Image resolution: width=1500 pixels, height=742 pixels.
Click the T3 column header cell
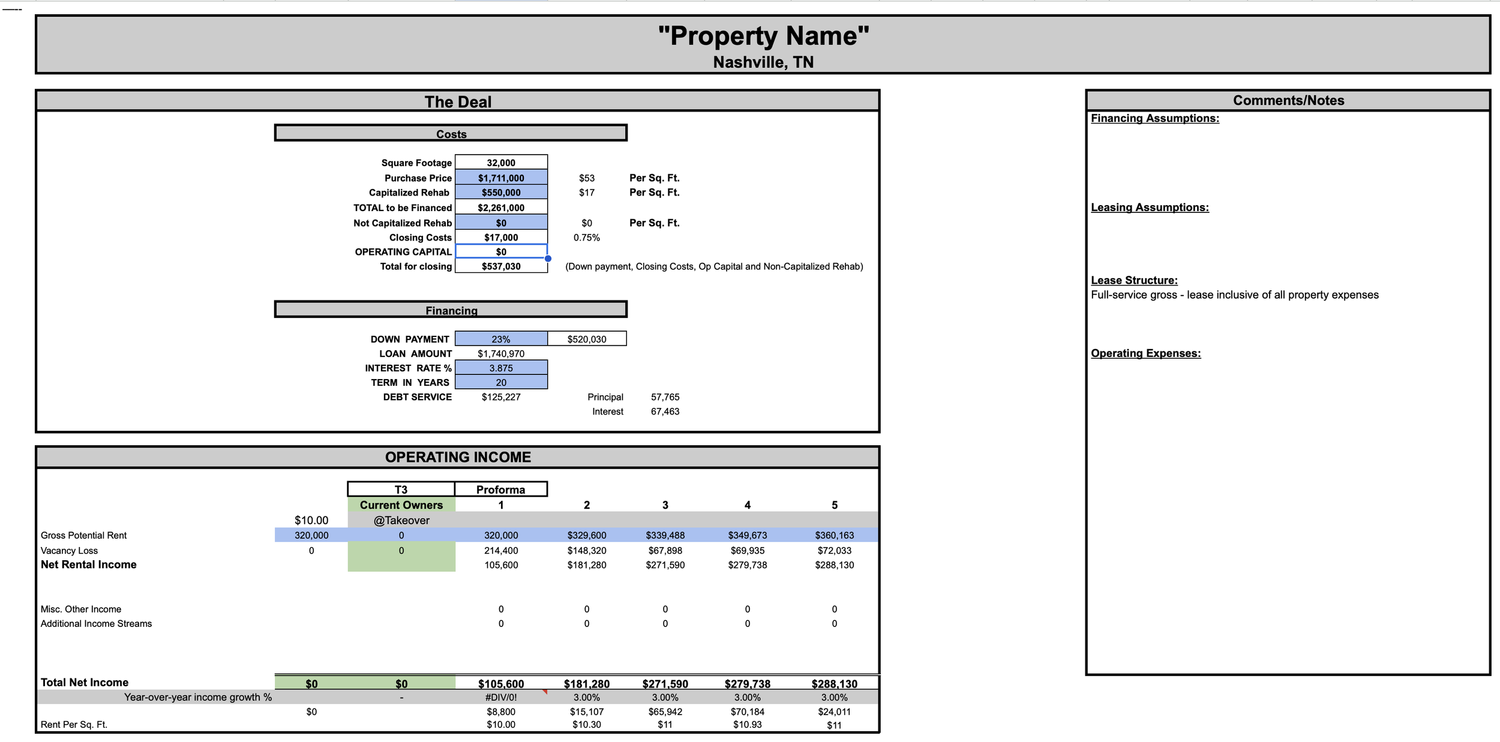pyautogui.click(x=401, y=490)
